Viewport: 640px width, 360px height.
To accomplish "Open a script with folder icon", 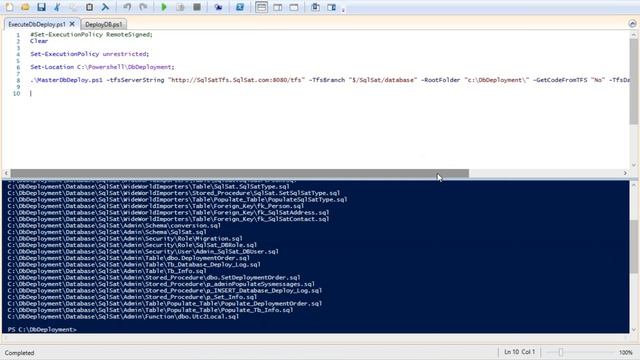I will pos(25,7).
